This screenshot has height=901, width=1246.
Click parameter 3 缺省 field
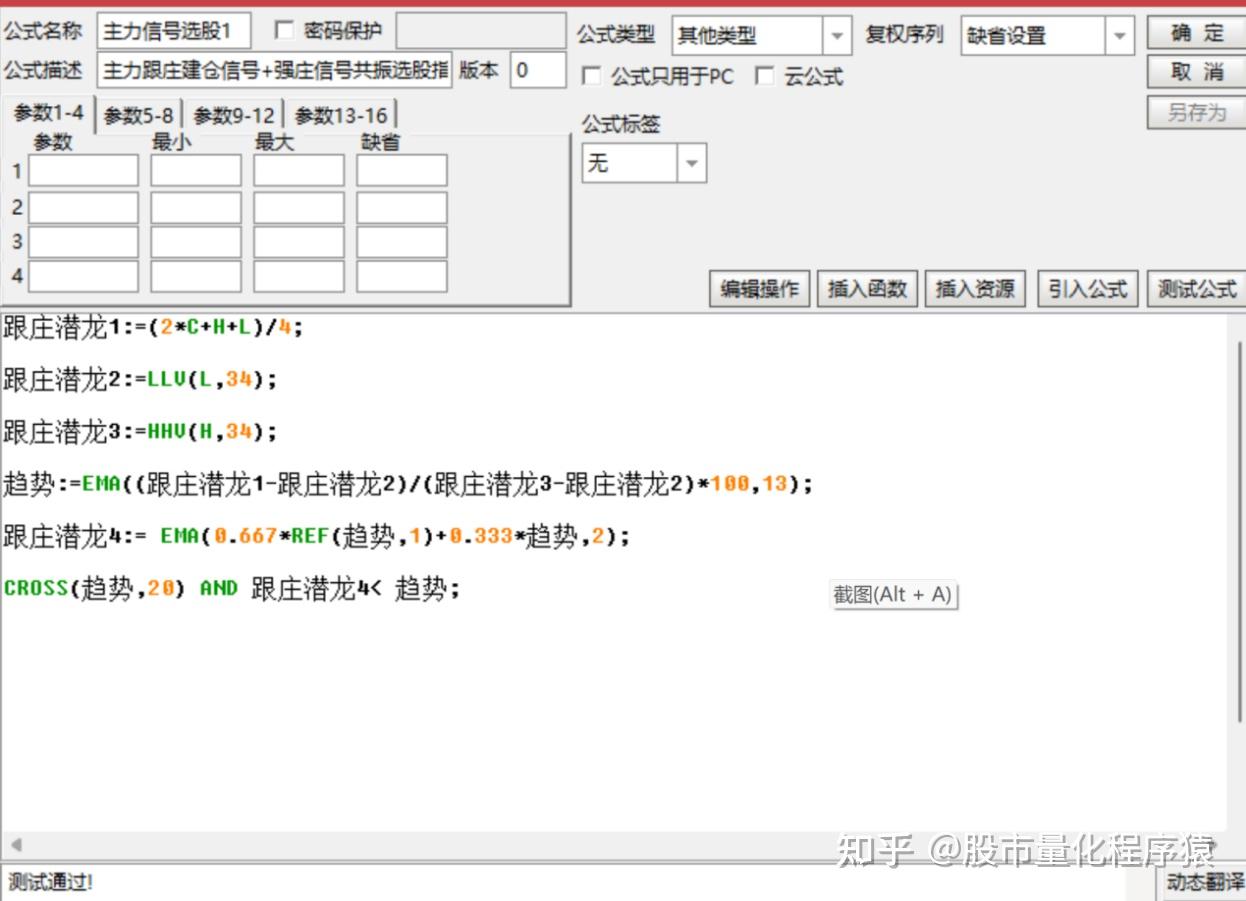click(401, 241)
